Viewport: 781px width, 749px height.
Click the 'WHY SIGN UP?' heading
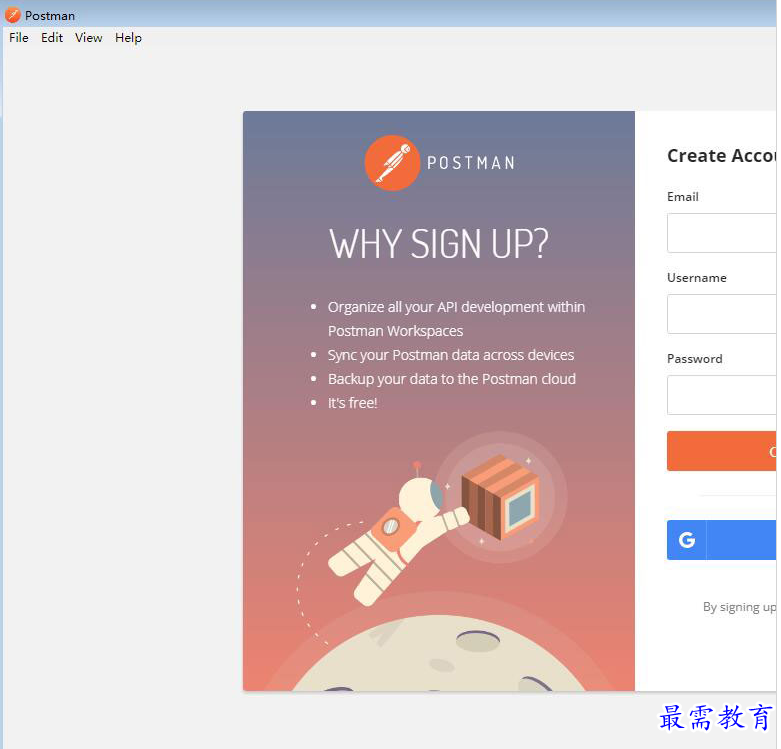[439, 244]
